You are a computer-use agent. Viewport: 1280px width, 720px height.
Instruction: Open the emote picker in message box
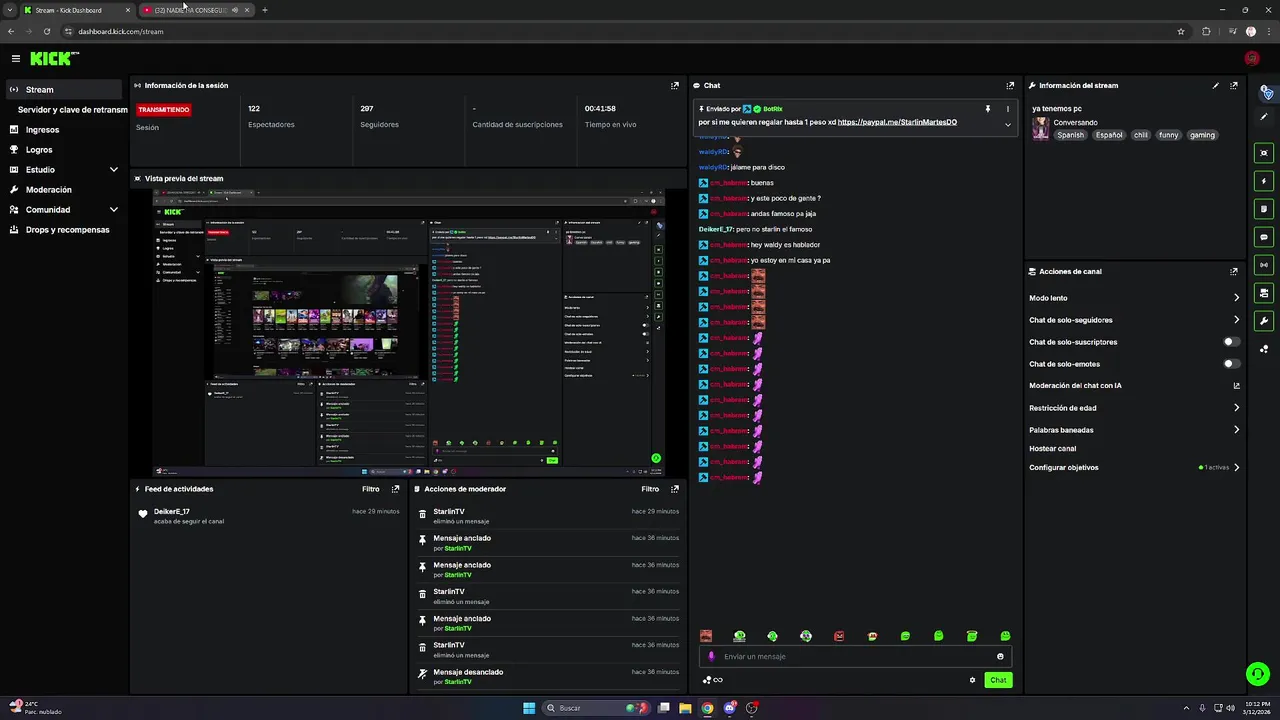(x=1000, y=657)
